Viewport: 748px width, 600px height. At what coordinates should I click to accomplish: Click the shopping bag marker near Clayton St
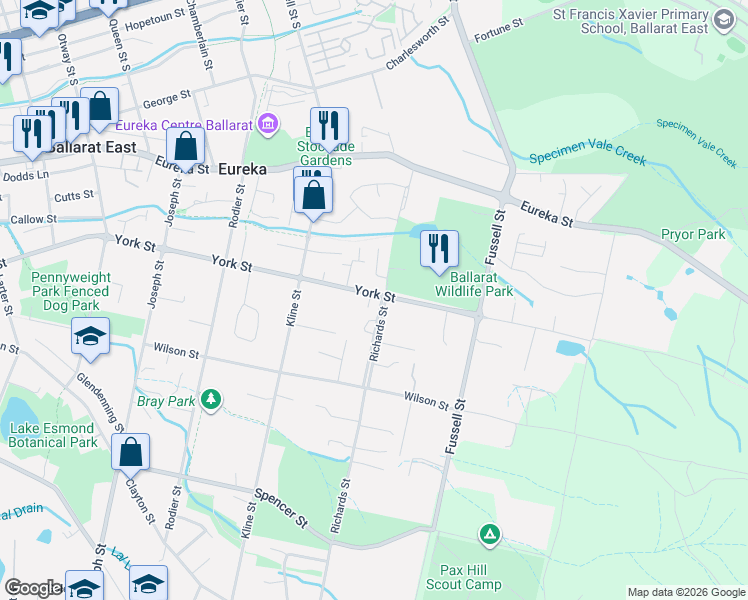[131, 453]
